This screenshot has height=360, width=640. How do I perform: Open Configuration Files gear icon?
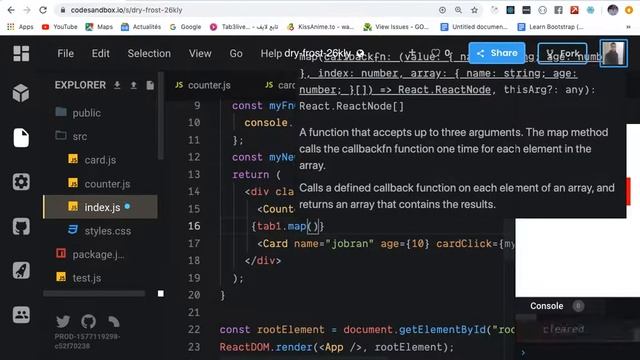[21, 182]
